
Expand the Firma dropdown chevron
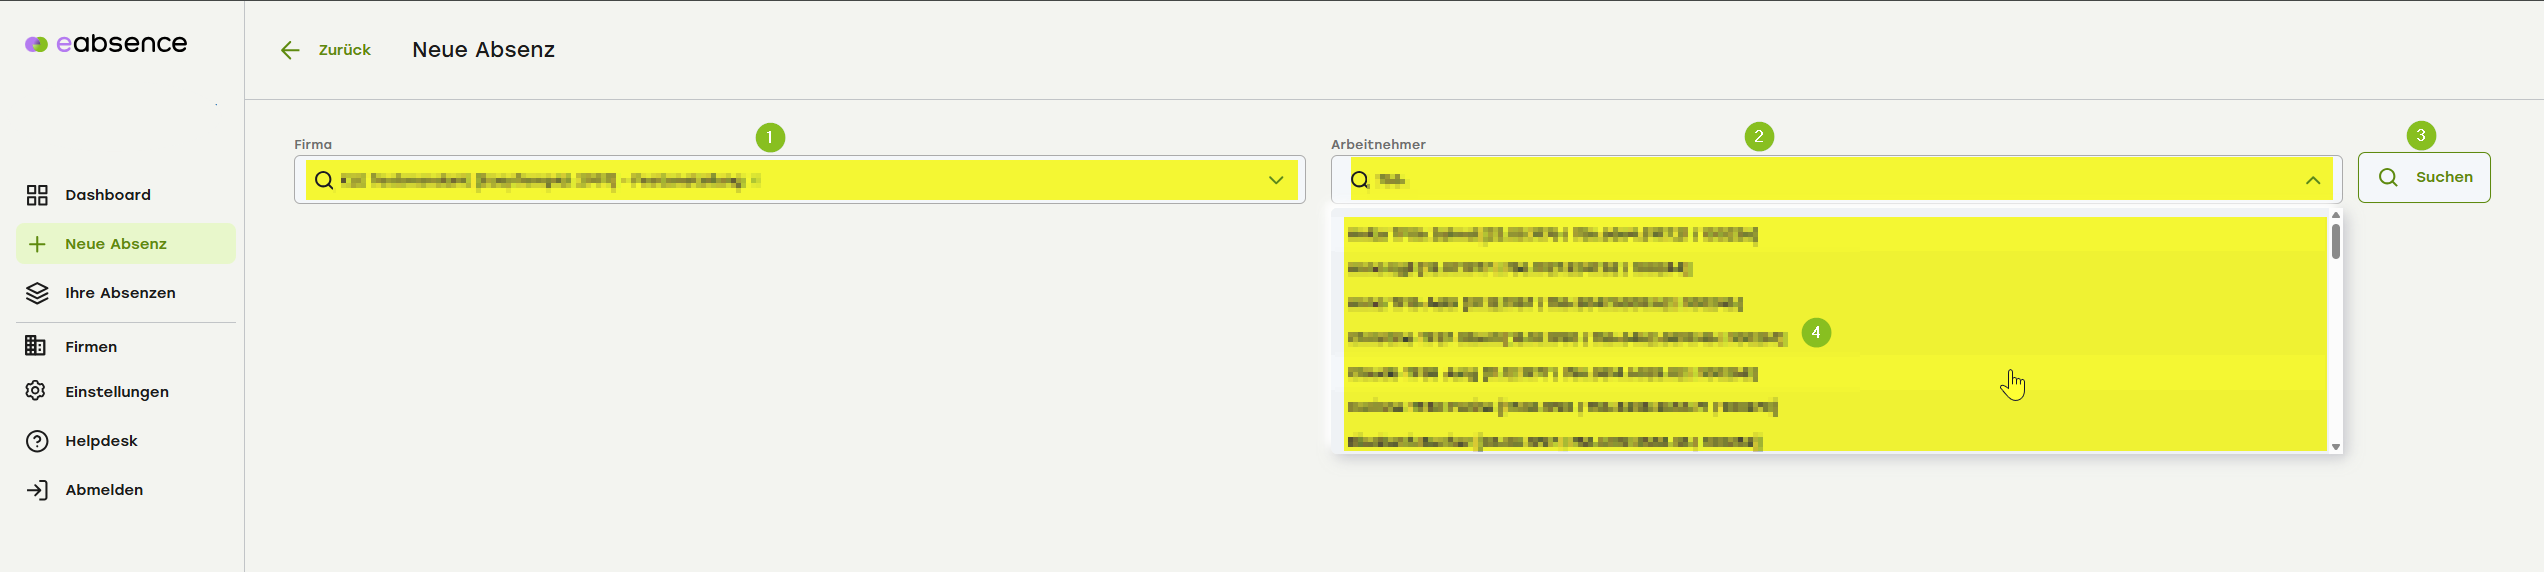click(x=1276, y=180)
